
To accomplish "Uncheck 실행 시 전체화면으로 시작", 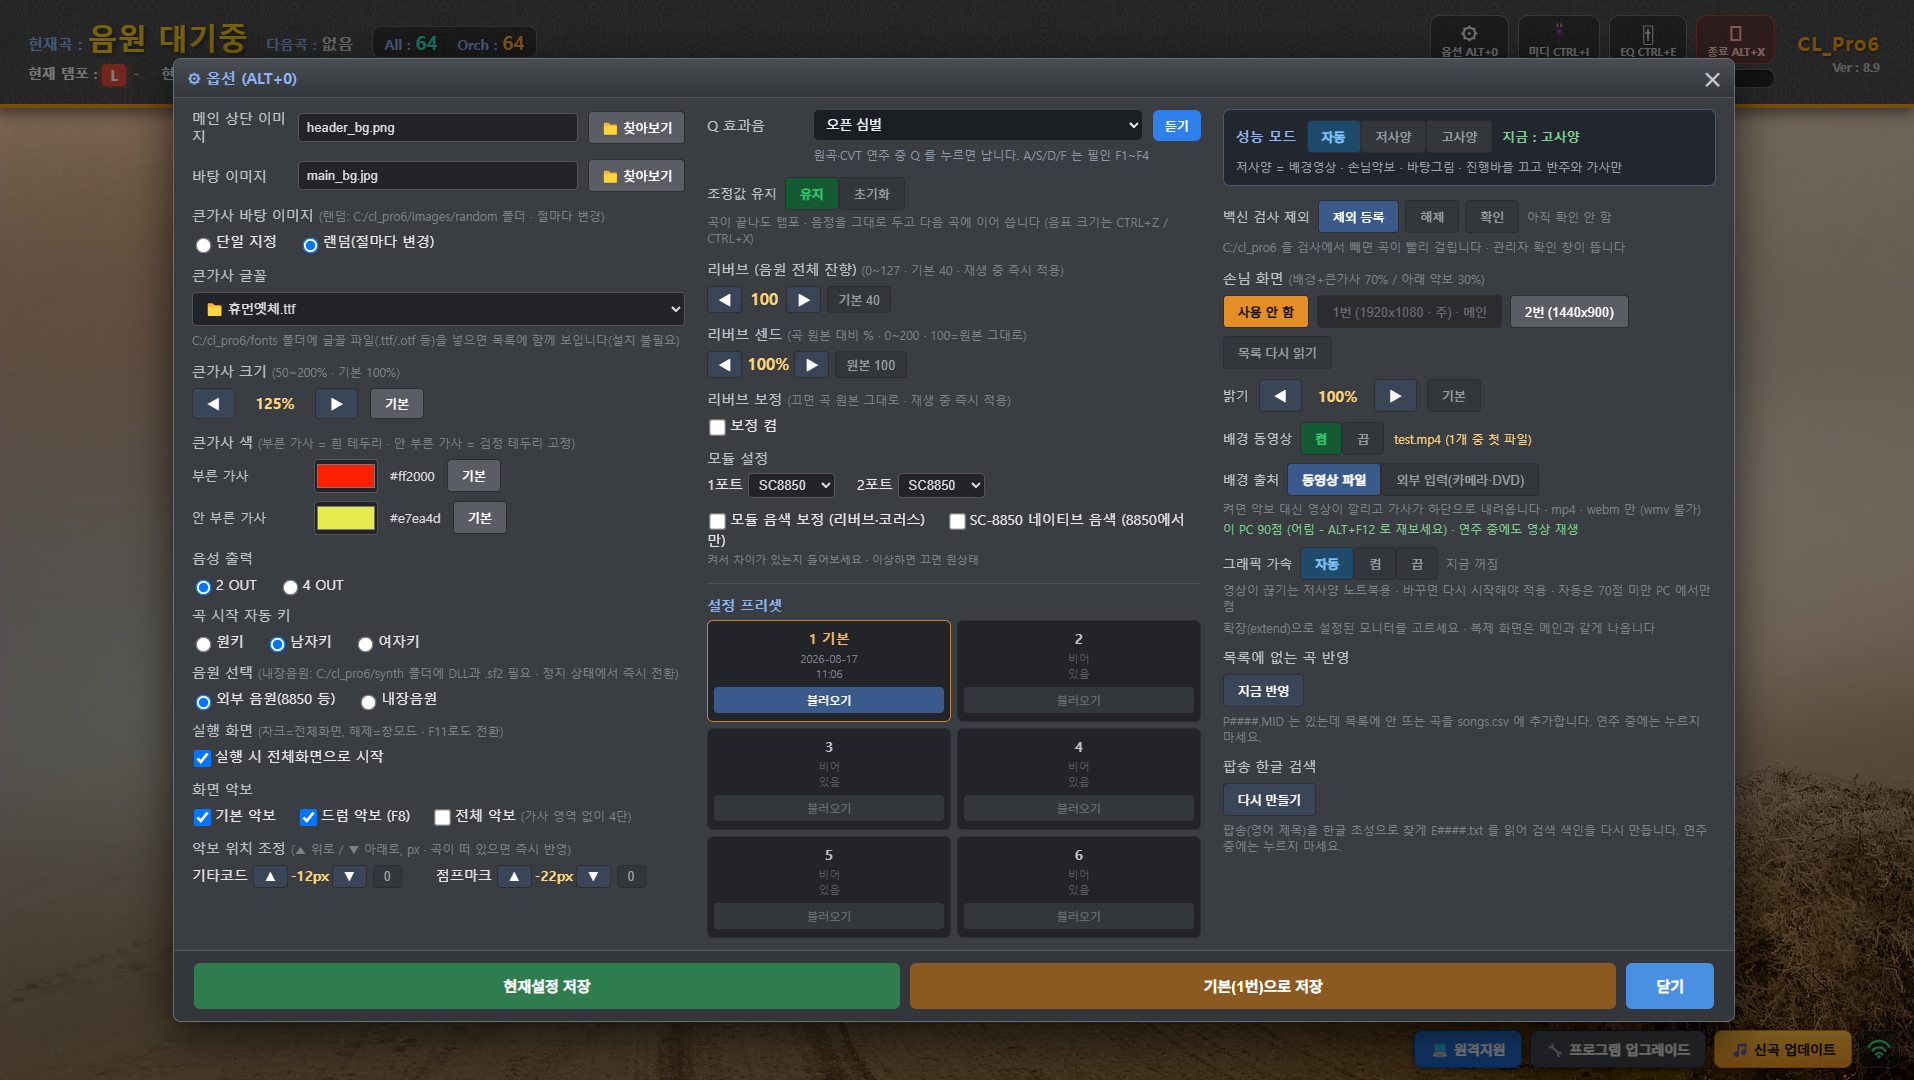I will point(202,758).
